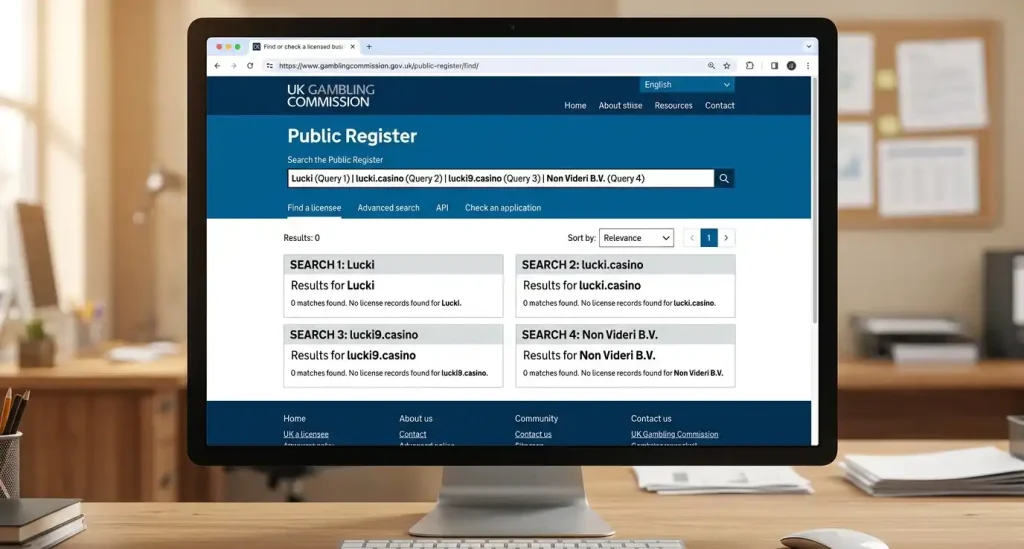Close the 'Find or check a licensed' tab

click(353, 47)
